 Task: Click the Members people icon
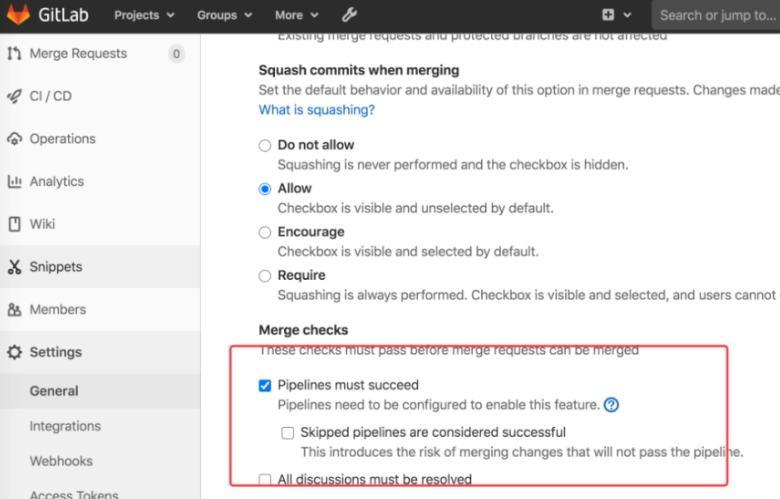(14, 310)
